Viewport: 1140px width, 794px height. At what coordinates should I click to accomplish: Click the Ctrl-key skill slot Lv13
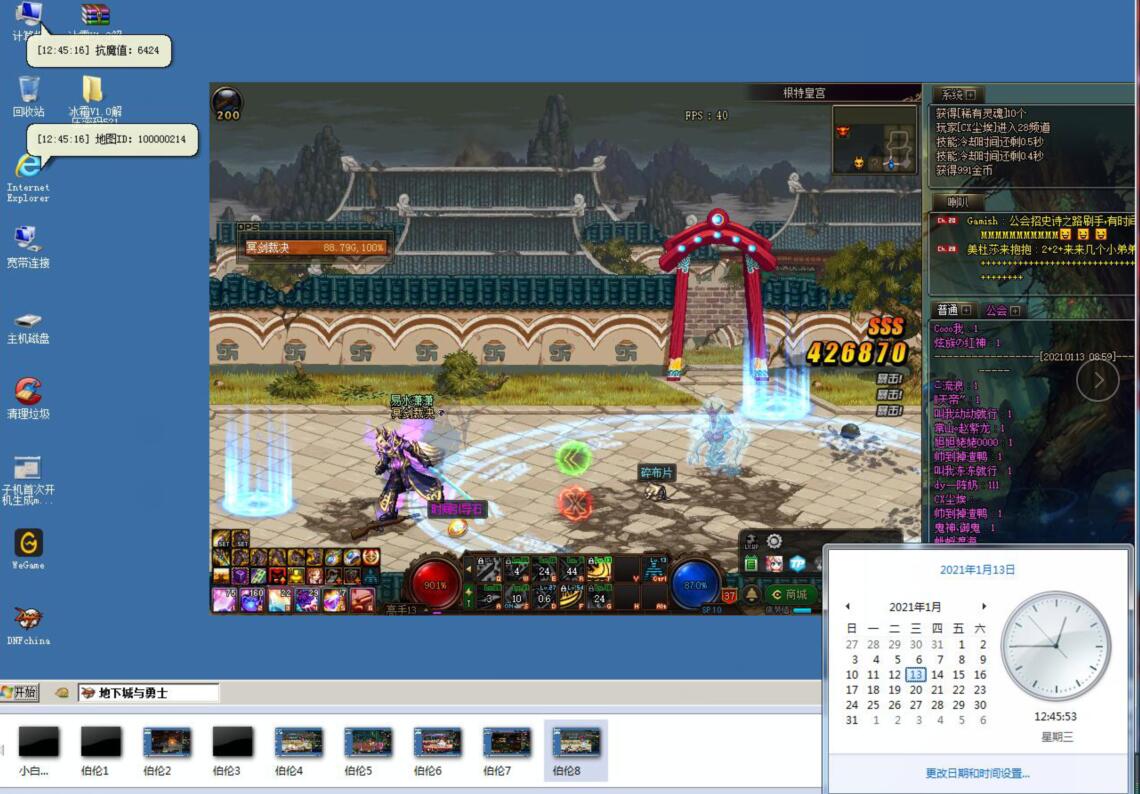(657, 569)
